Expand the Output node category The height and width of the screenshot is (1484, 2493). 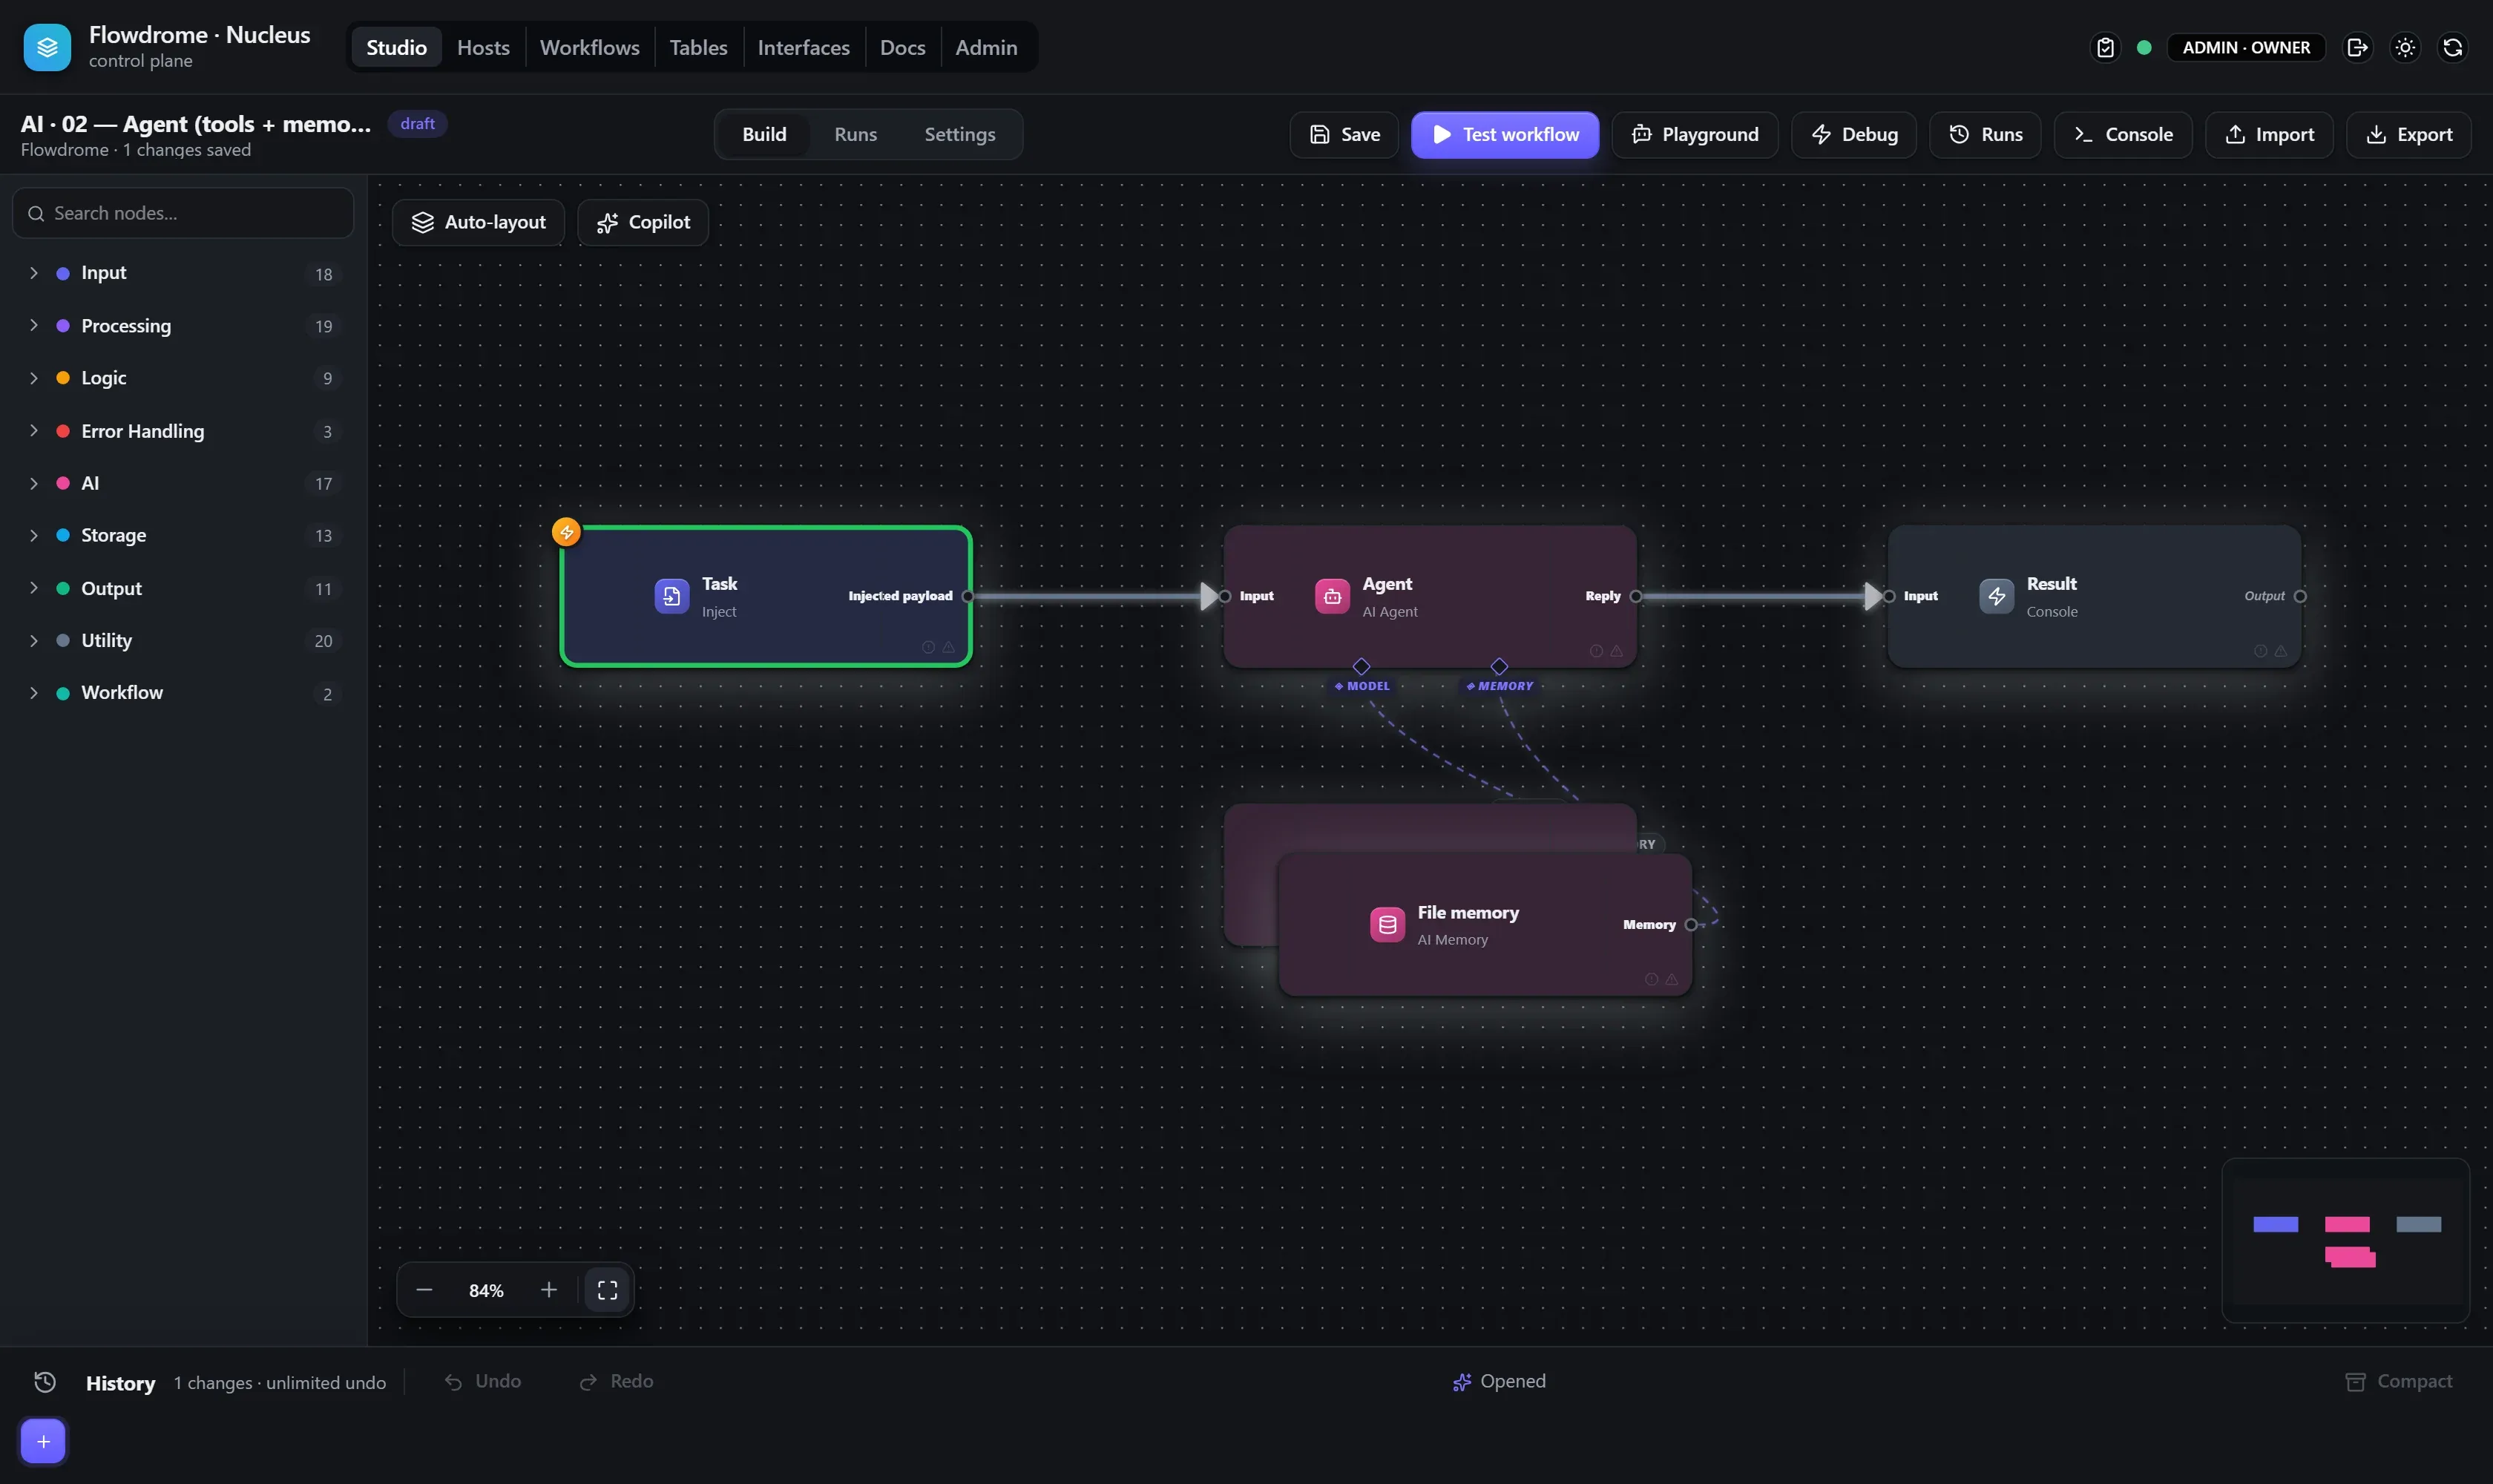pyautogui.click(x=182, y=588)
